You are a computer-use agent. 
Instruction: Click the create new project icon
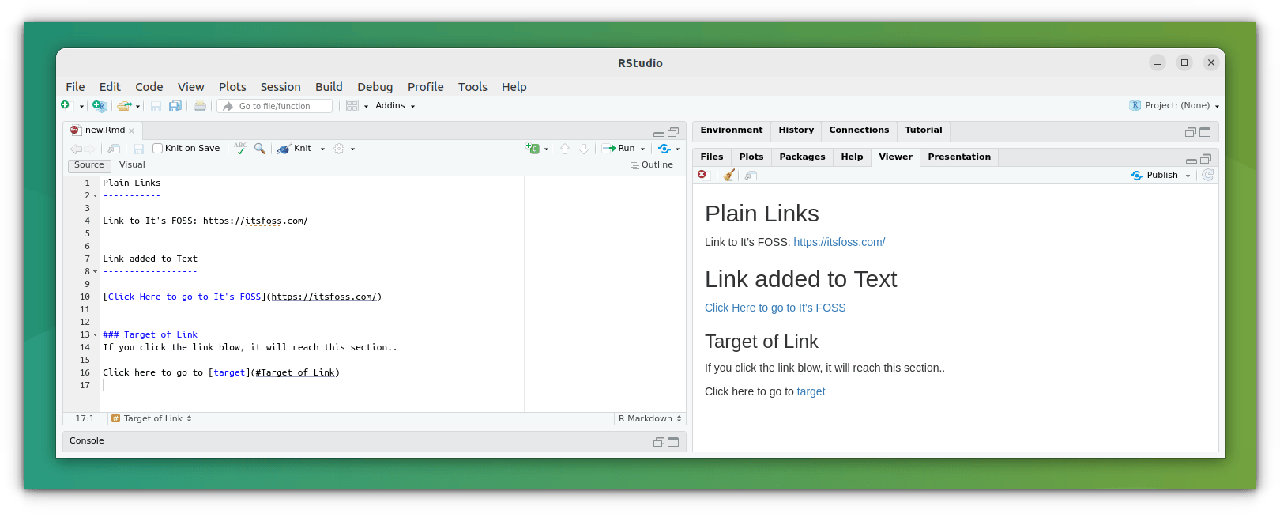pyautogui.click(x=98, y=106)
